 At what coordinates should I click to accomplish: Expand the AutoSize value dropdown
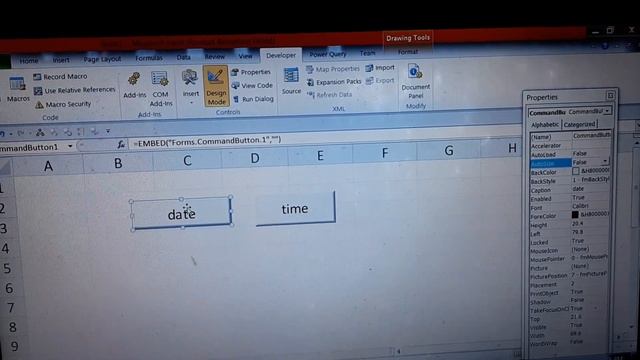[605, 161]
